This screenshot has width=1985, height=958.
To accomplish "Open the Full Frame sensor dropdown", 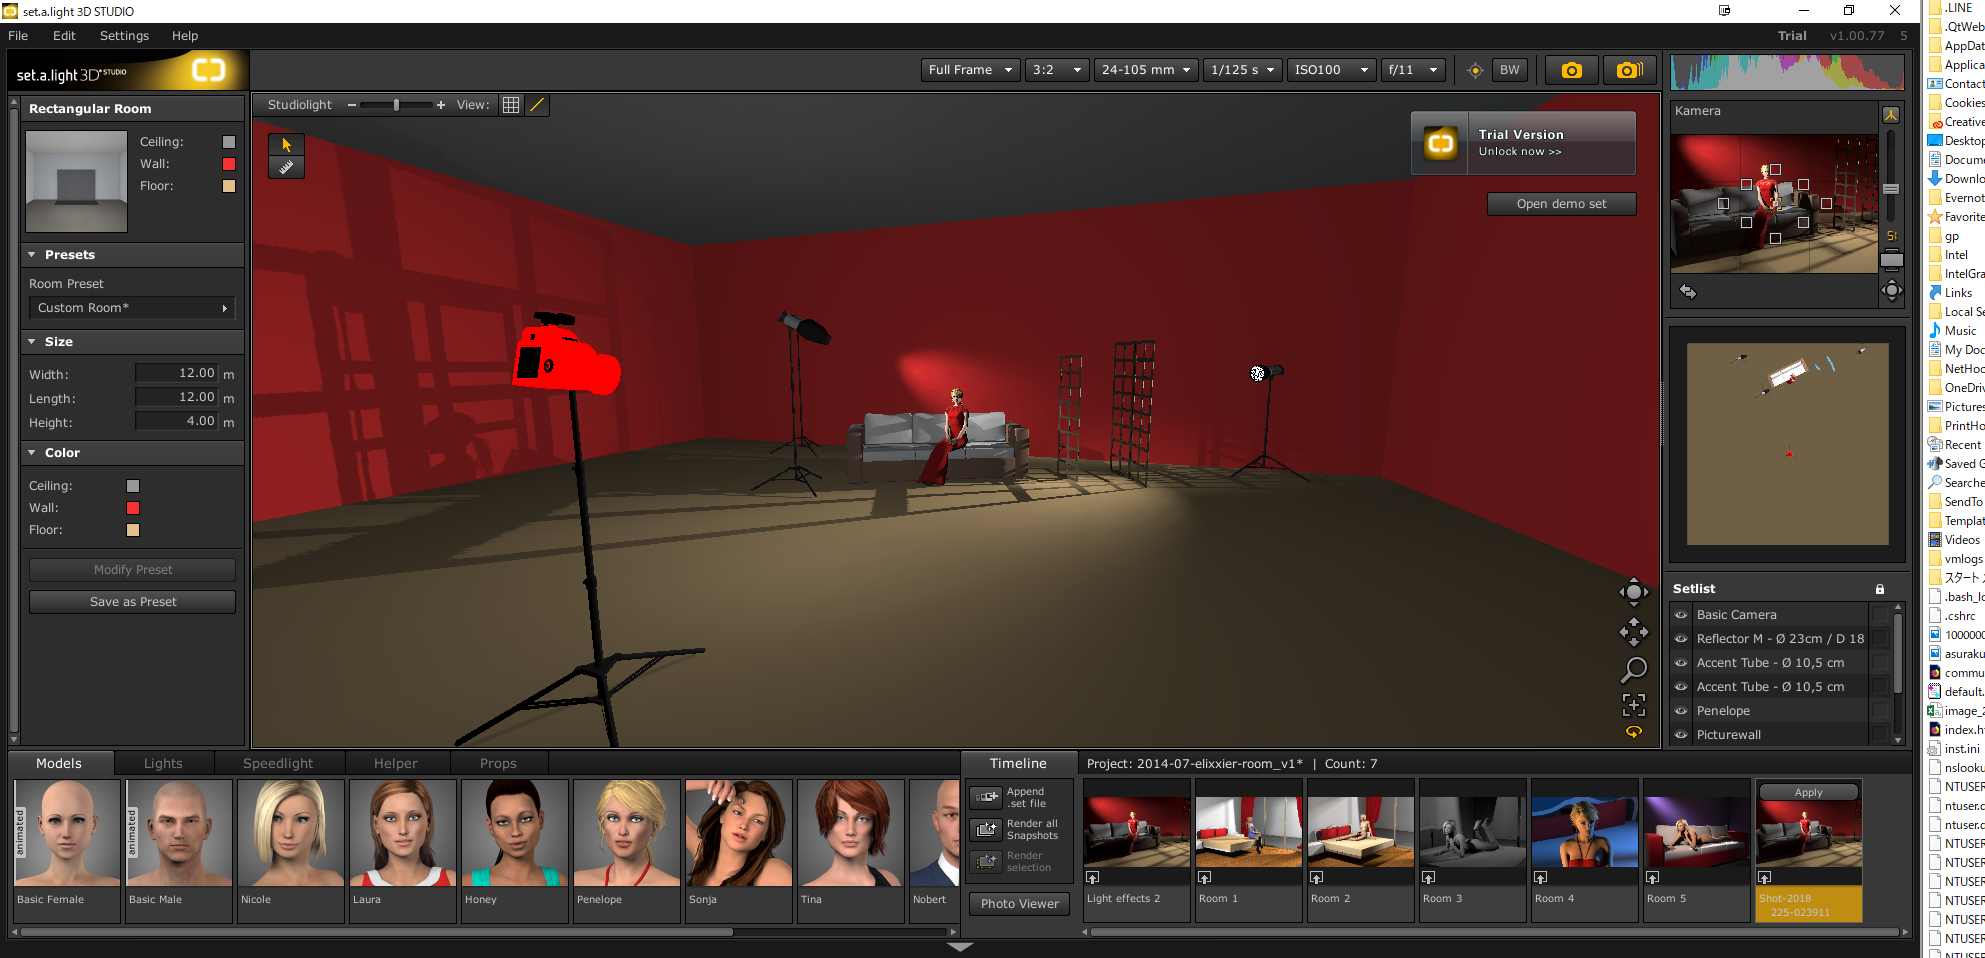I will (970, 70).
